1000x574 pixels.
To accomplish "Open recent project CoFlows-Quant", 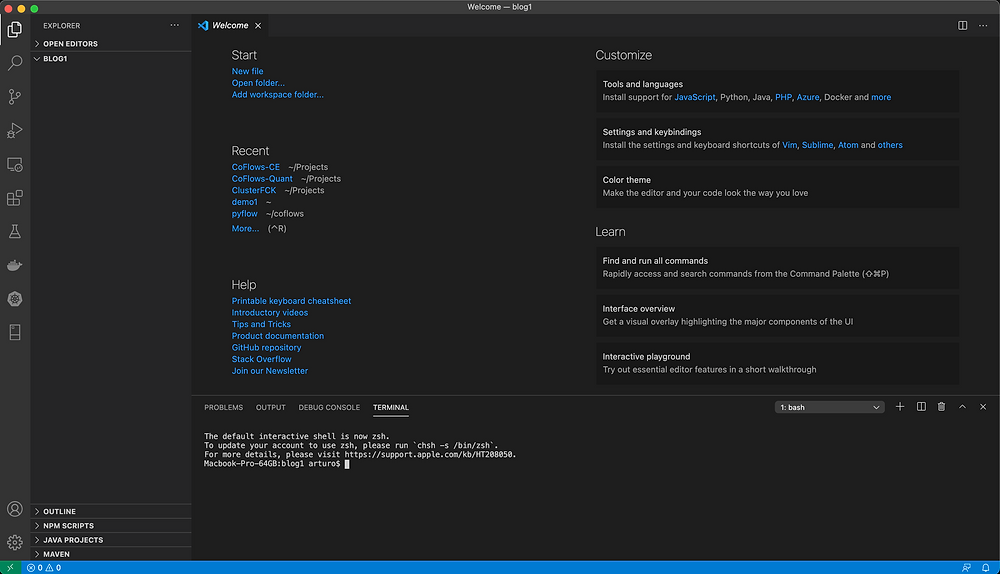I will tap(262, 179).
